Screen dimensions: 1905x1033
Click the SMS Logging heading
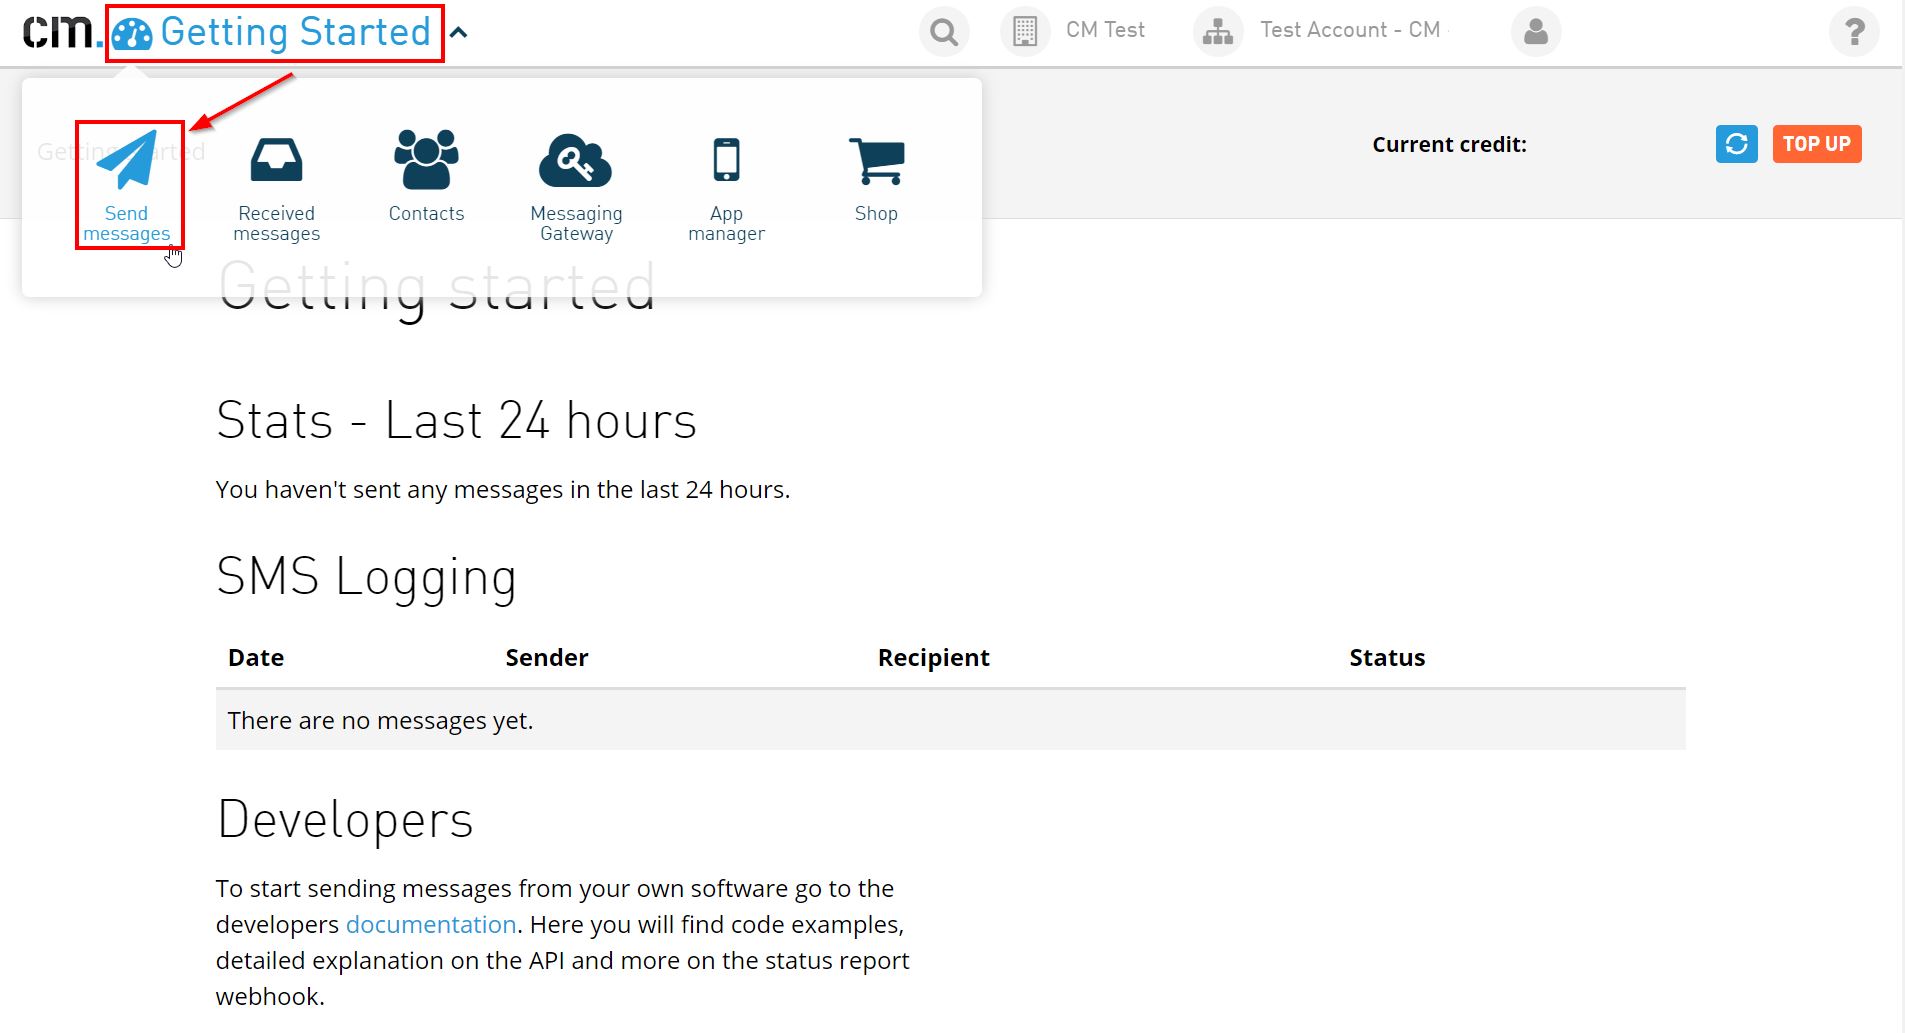tap(366, 577)
